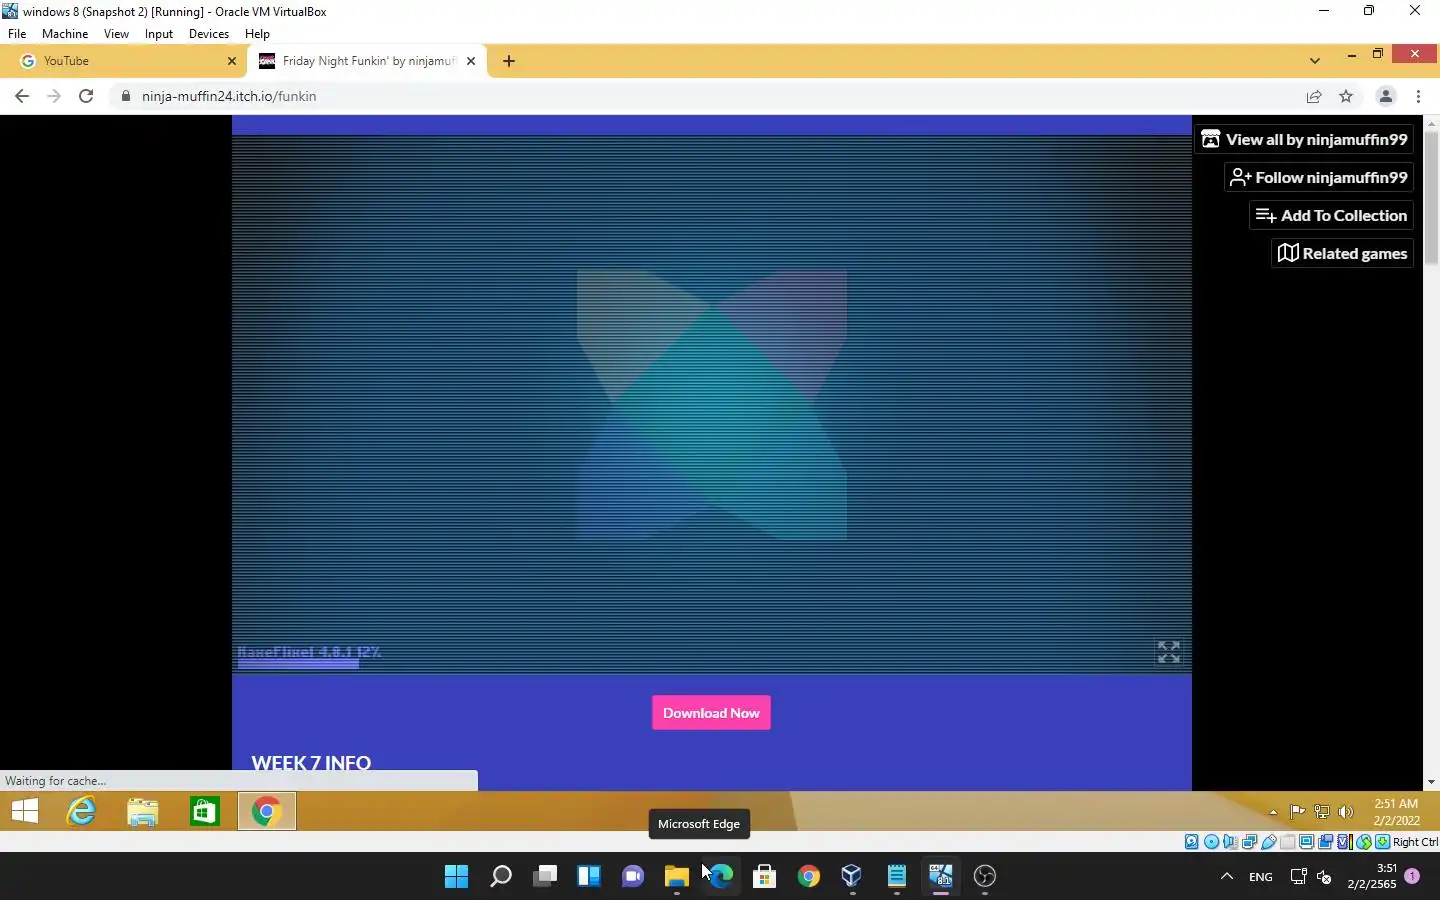Open the guest Action Center flag icon
Image resolution: width=1440 pixels, height=900 pixels.
click(x=1298, y=812)
